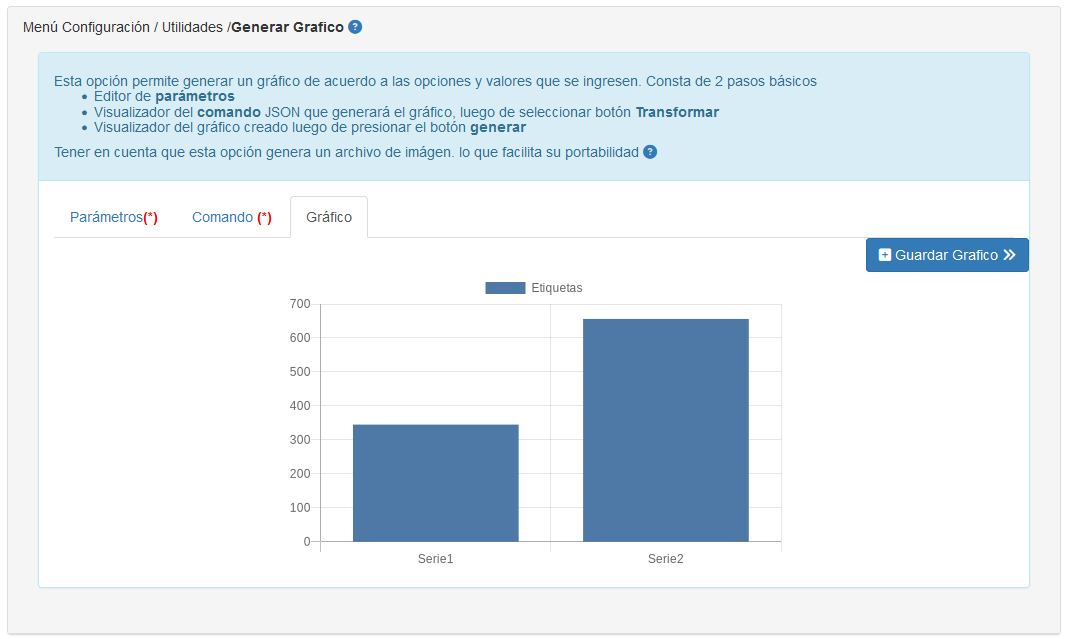Click the bold Transformar word in instructions
The image size is (1066, 639).
pyautogui.click(x=677, y=112)
